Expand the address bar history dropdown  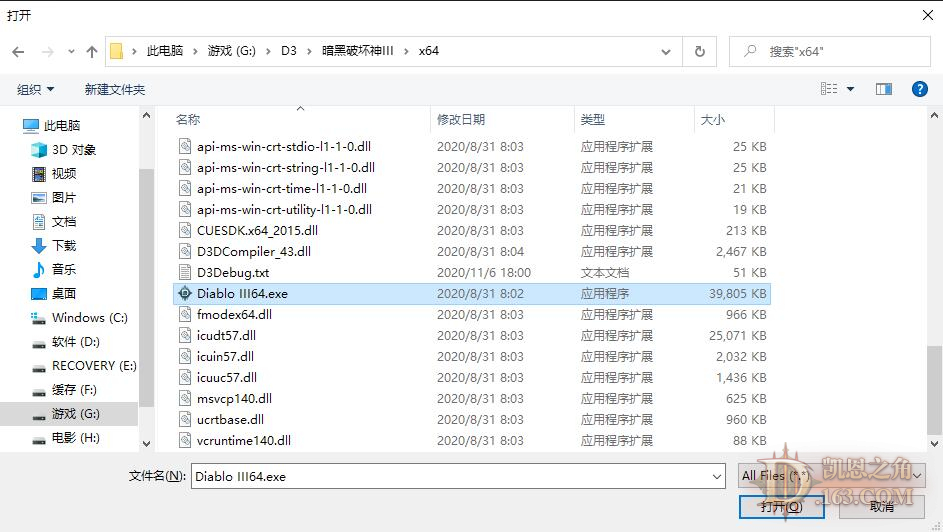pos(666,52)
